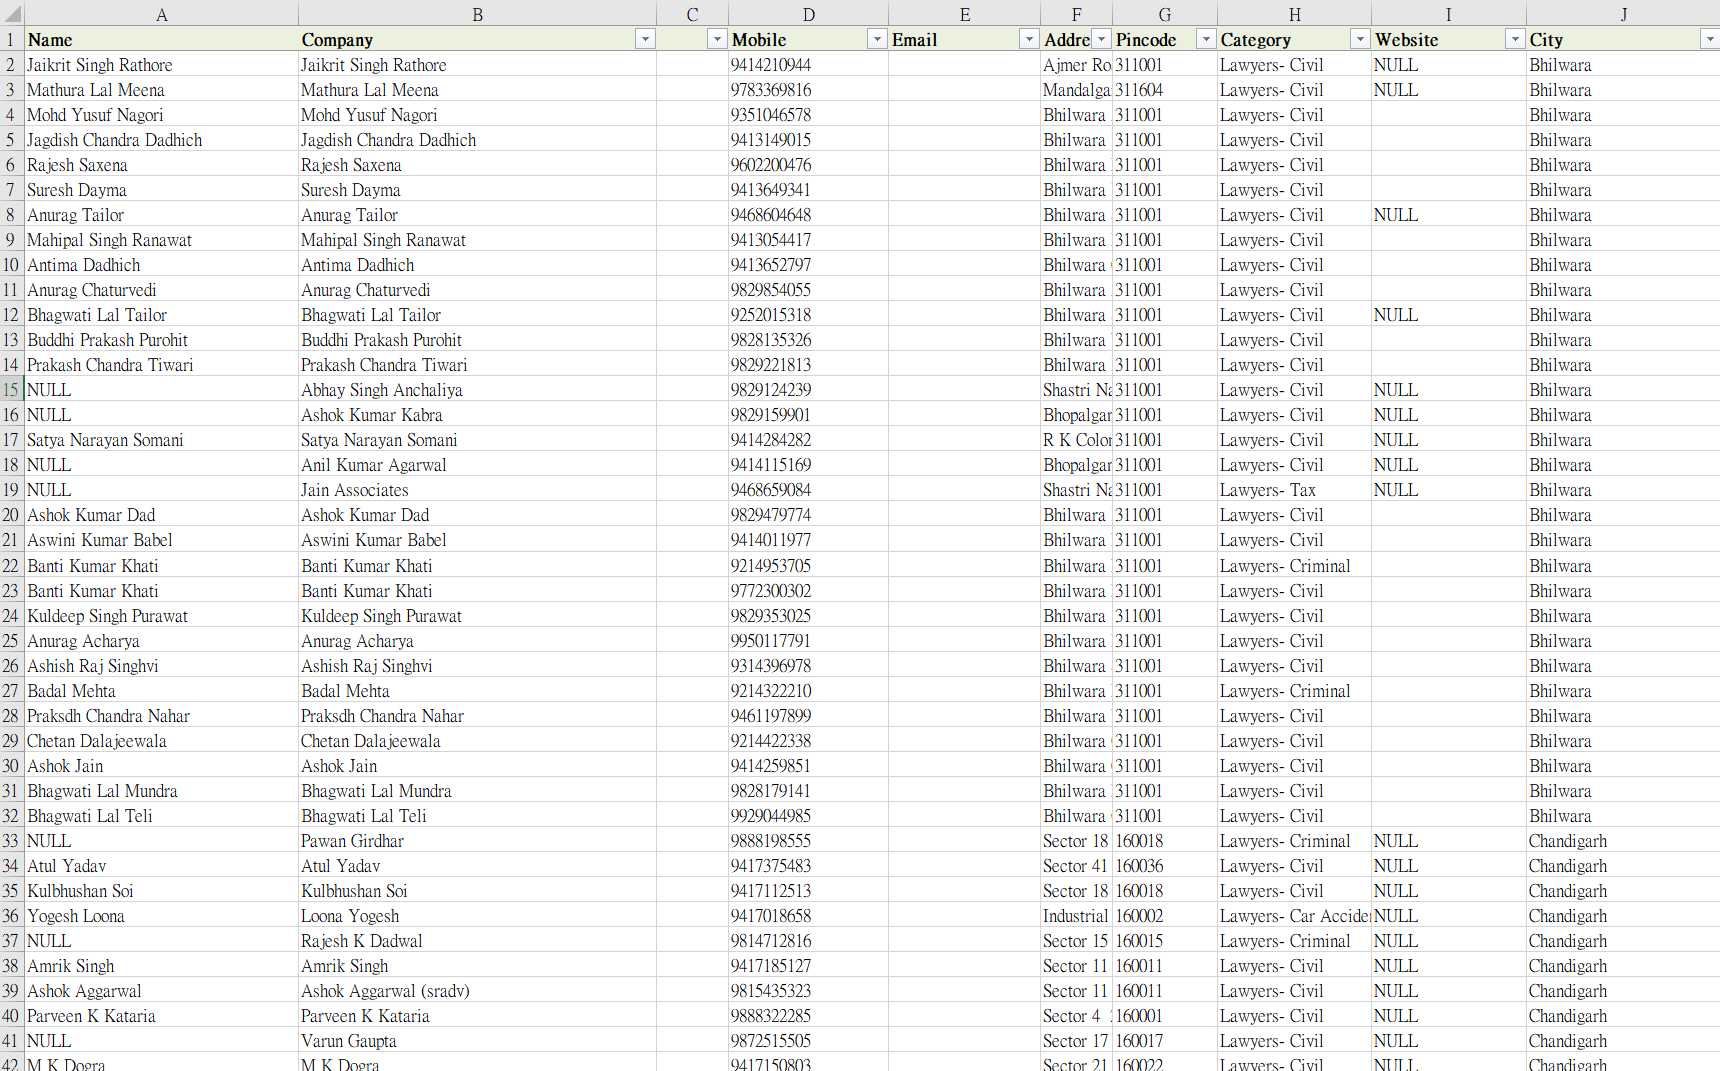
Task: Open the filter dropdown in blank column C
Action: pos(717,39)
